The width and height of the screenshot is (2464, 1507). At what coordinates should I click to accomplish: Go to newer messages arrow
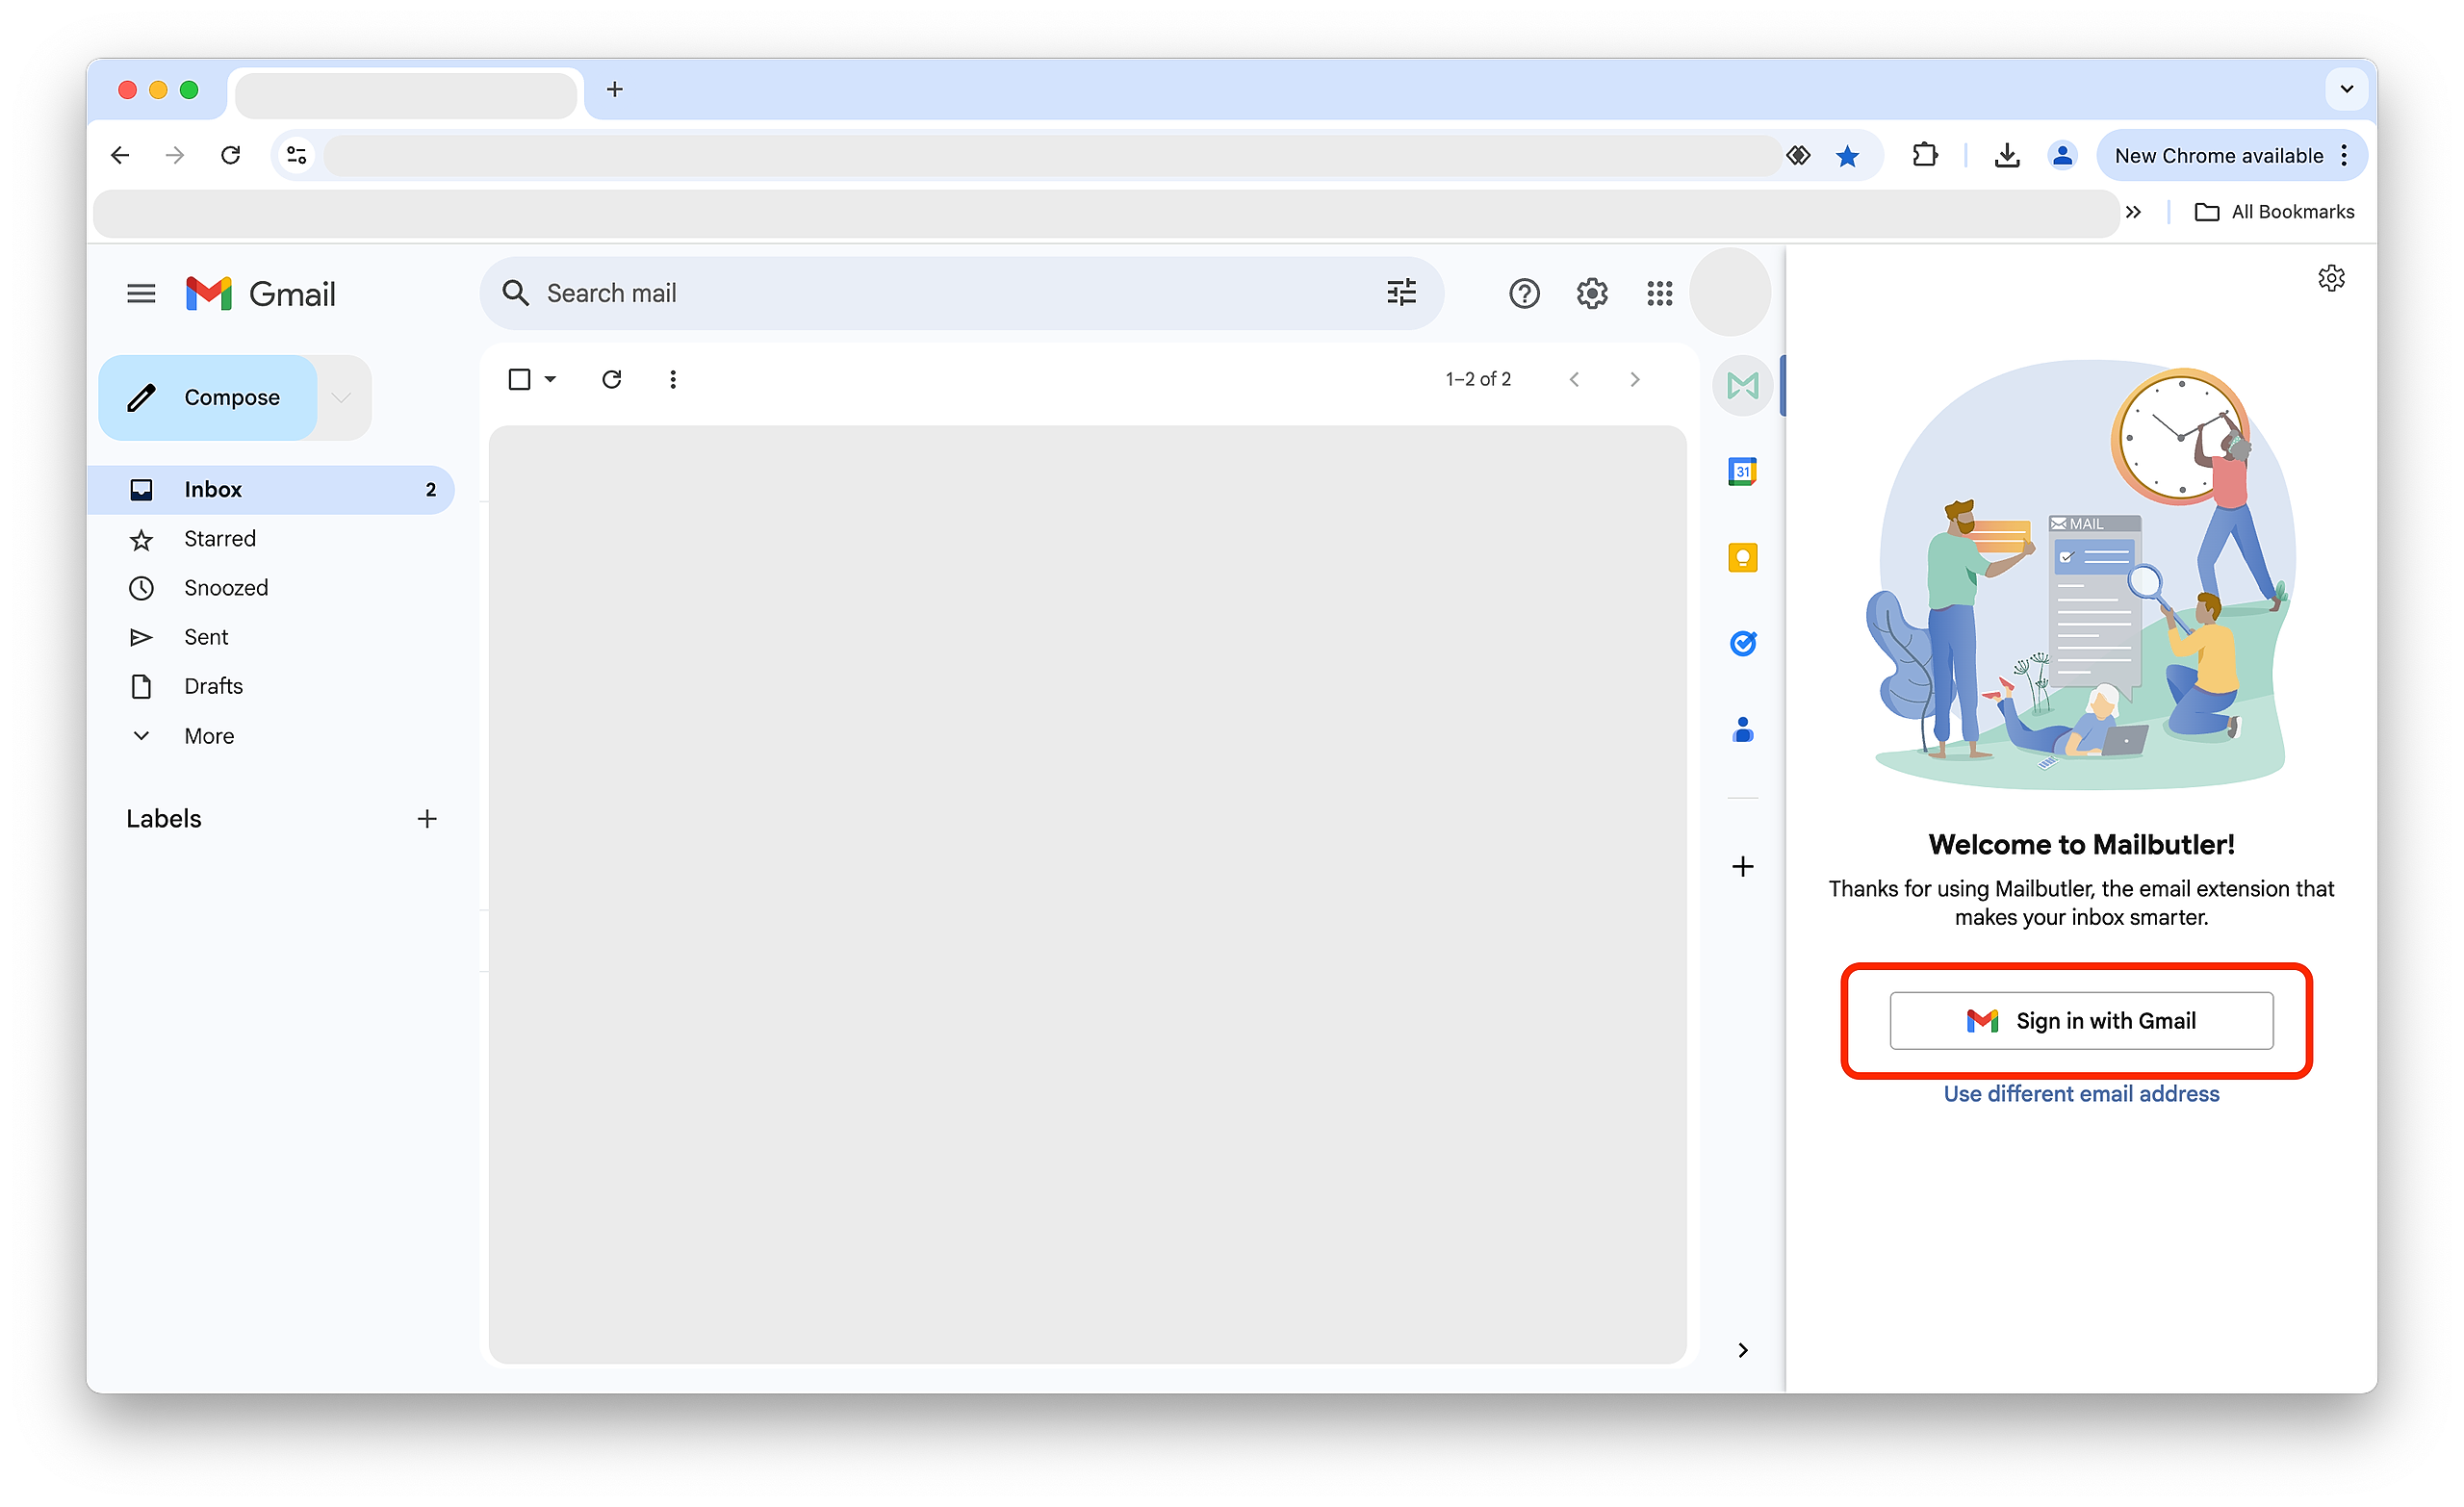1574,379
